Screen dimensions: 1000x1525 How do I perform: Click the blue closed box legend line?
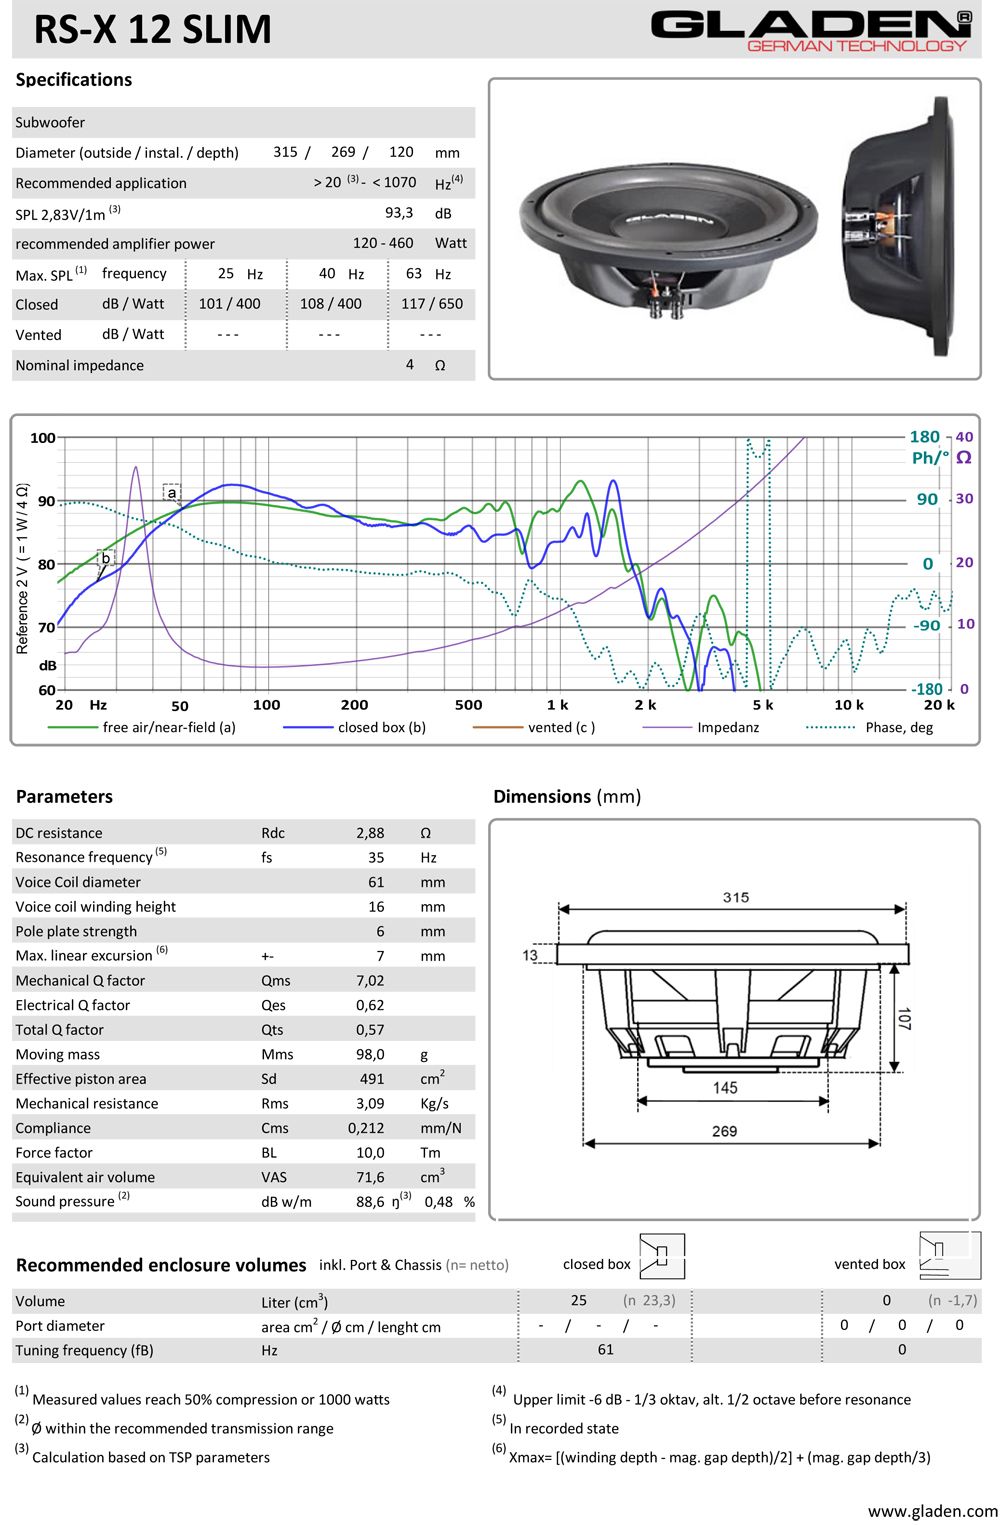(308, 727)
